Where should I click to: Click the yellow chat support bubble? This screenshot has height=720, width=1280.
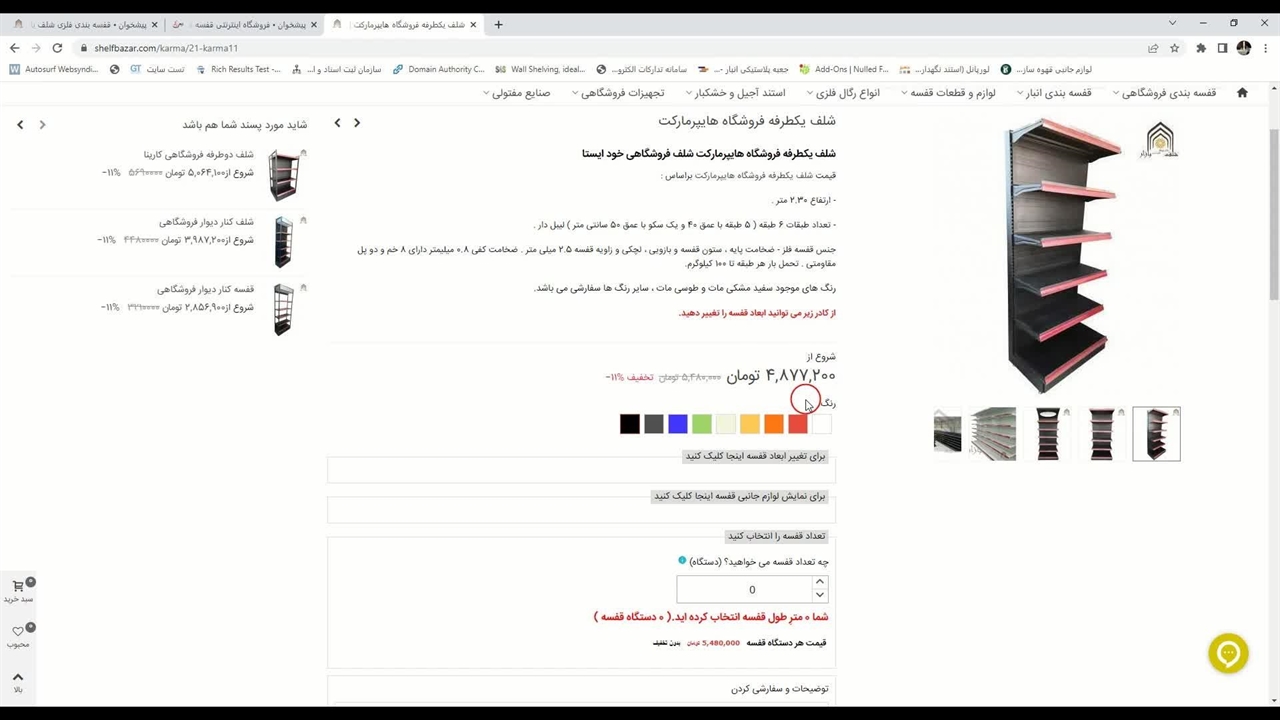(x=1228, y=654)
